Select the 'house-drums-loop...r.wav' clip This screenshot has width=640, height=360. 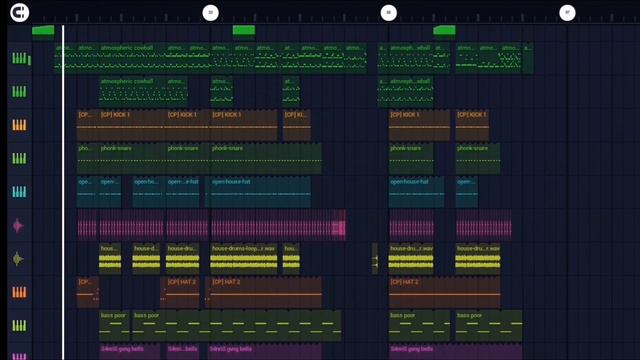pyautogui.click(x=244, y=259)
